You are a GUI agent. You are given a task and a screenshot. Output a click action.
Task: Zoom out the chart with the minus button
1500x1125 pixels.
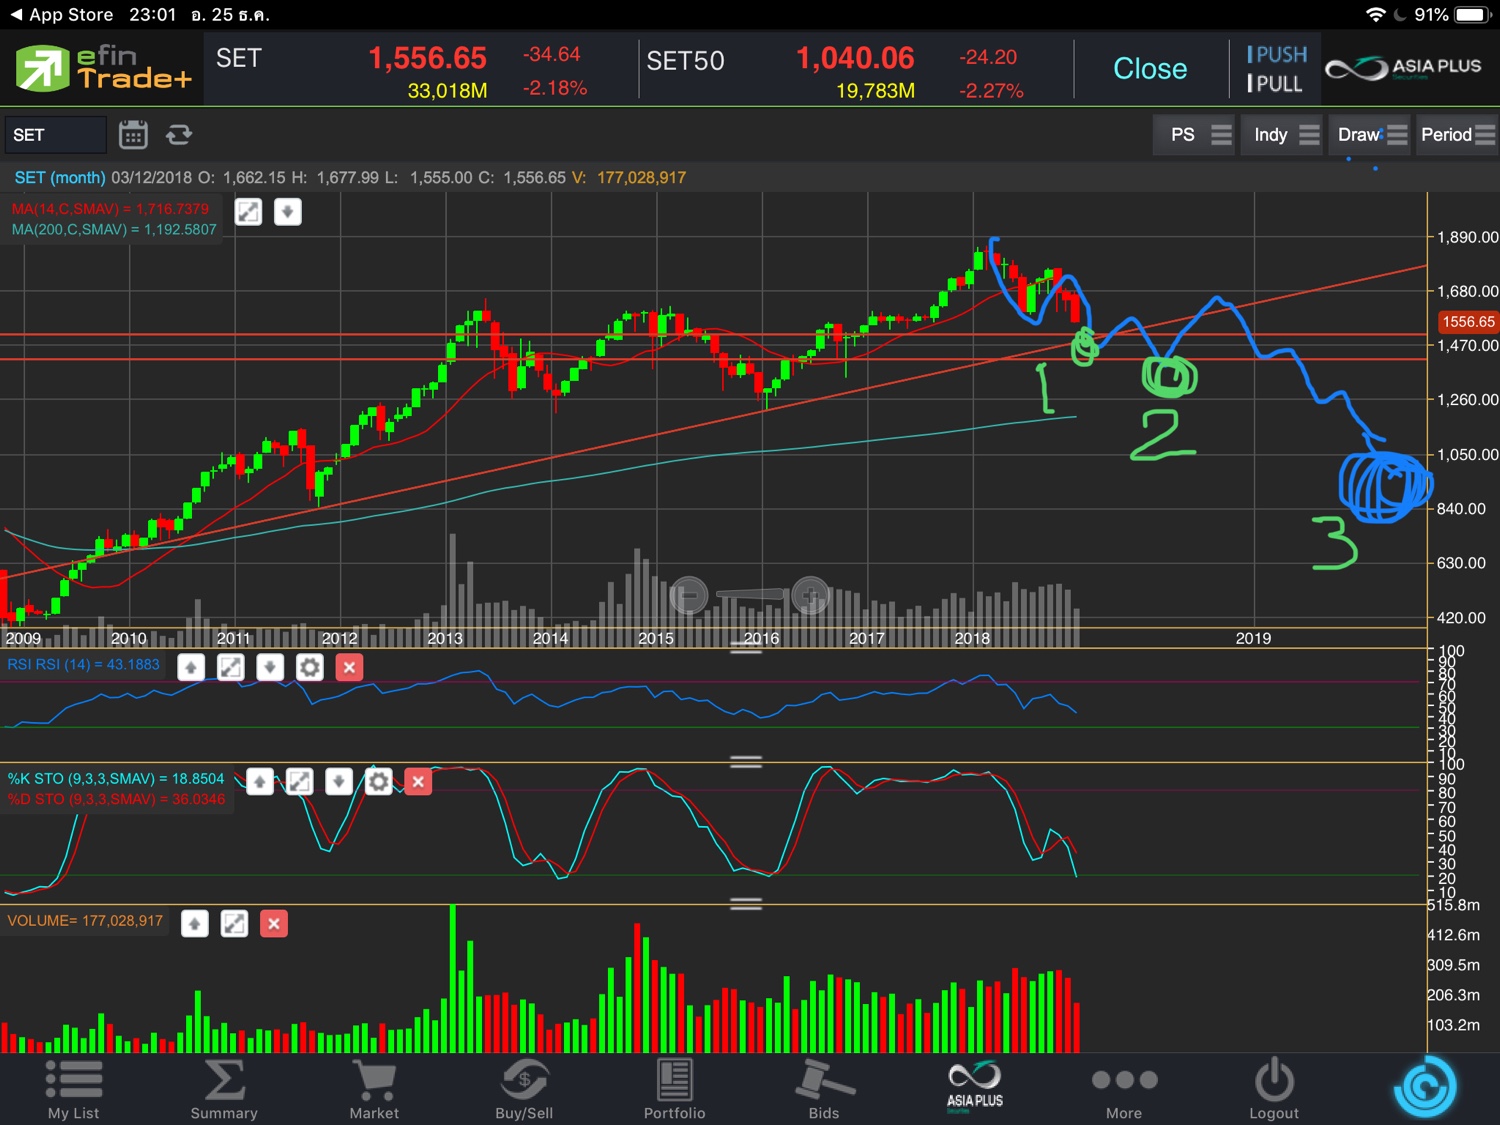point(688,596)
